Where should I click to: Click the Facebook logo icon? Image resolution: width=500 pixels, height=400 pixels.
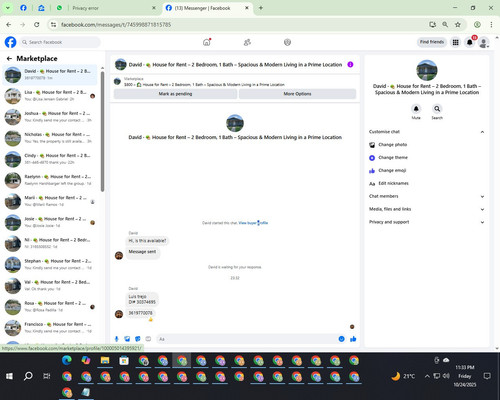(x=10, y=42)
